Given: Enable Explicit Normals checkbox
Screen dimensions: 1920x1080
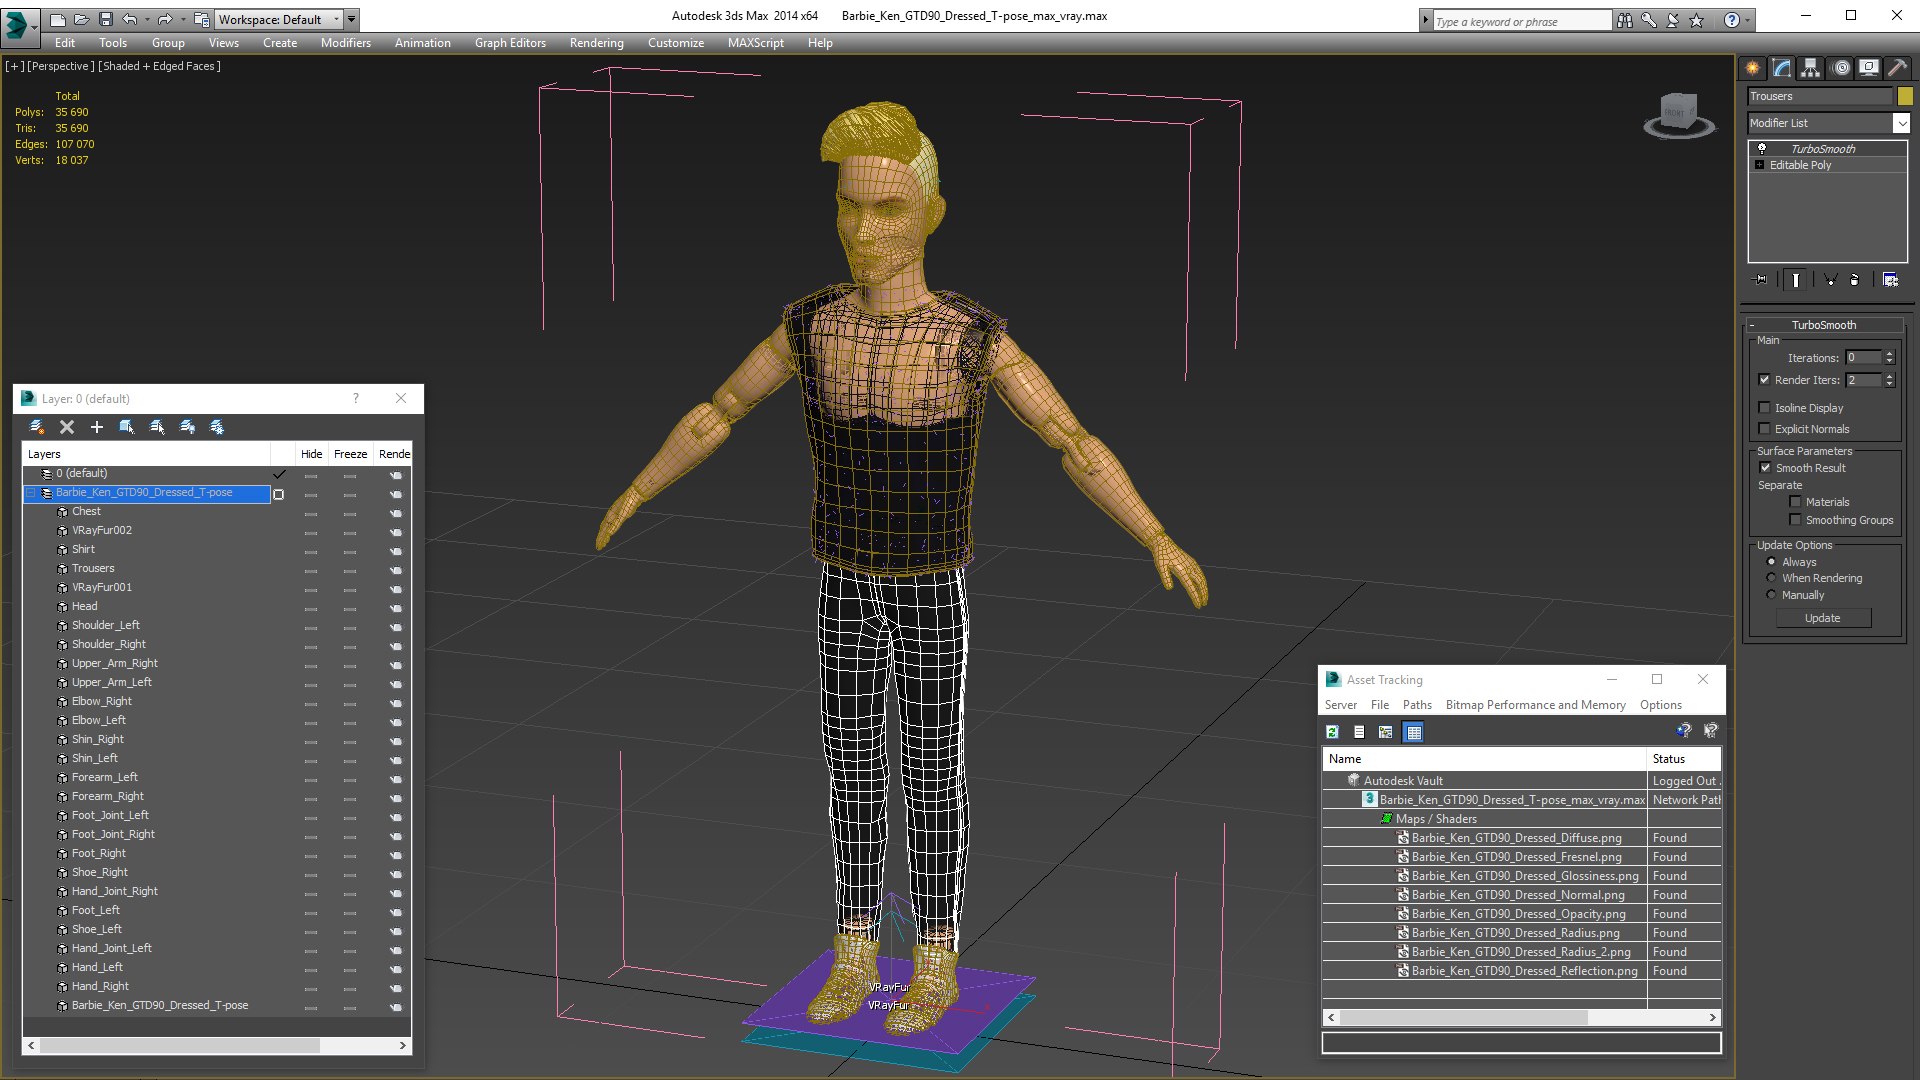Looking at the screenshot, I should tap(1765, 429).
